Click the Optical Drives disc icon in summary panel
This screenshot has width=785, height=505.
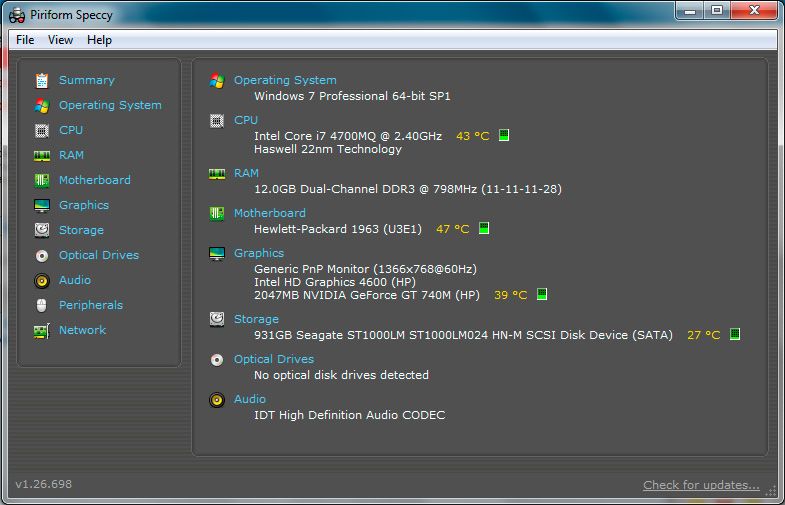217,360
